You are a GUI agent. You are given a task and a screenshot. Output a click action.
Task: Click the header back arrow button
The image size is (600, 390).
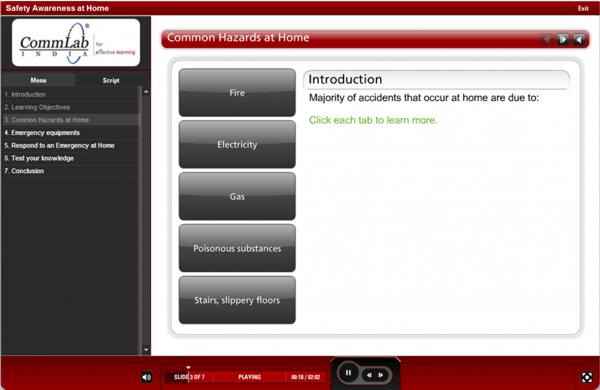(x=548, y=39)
